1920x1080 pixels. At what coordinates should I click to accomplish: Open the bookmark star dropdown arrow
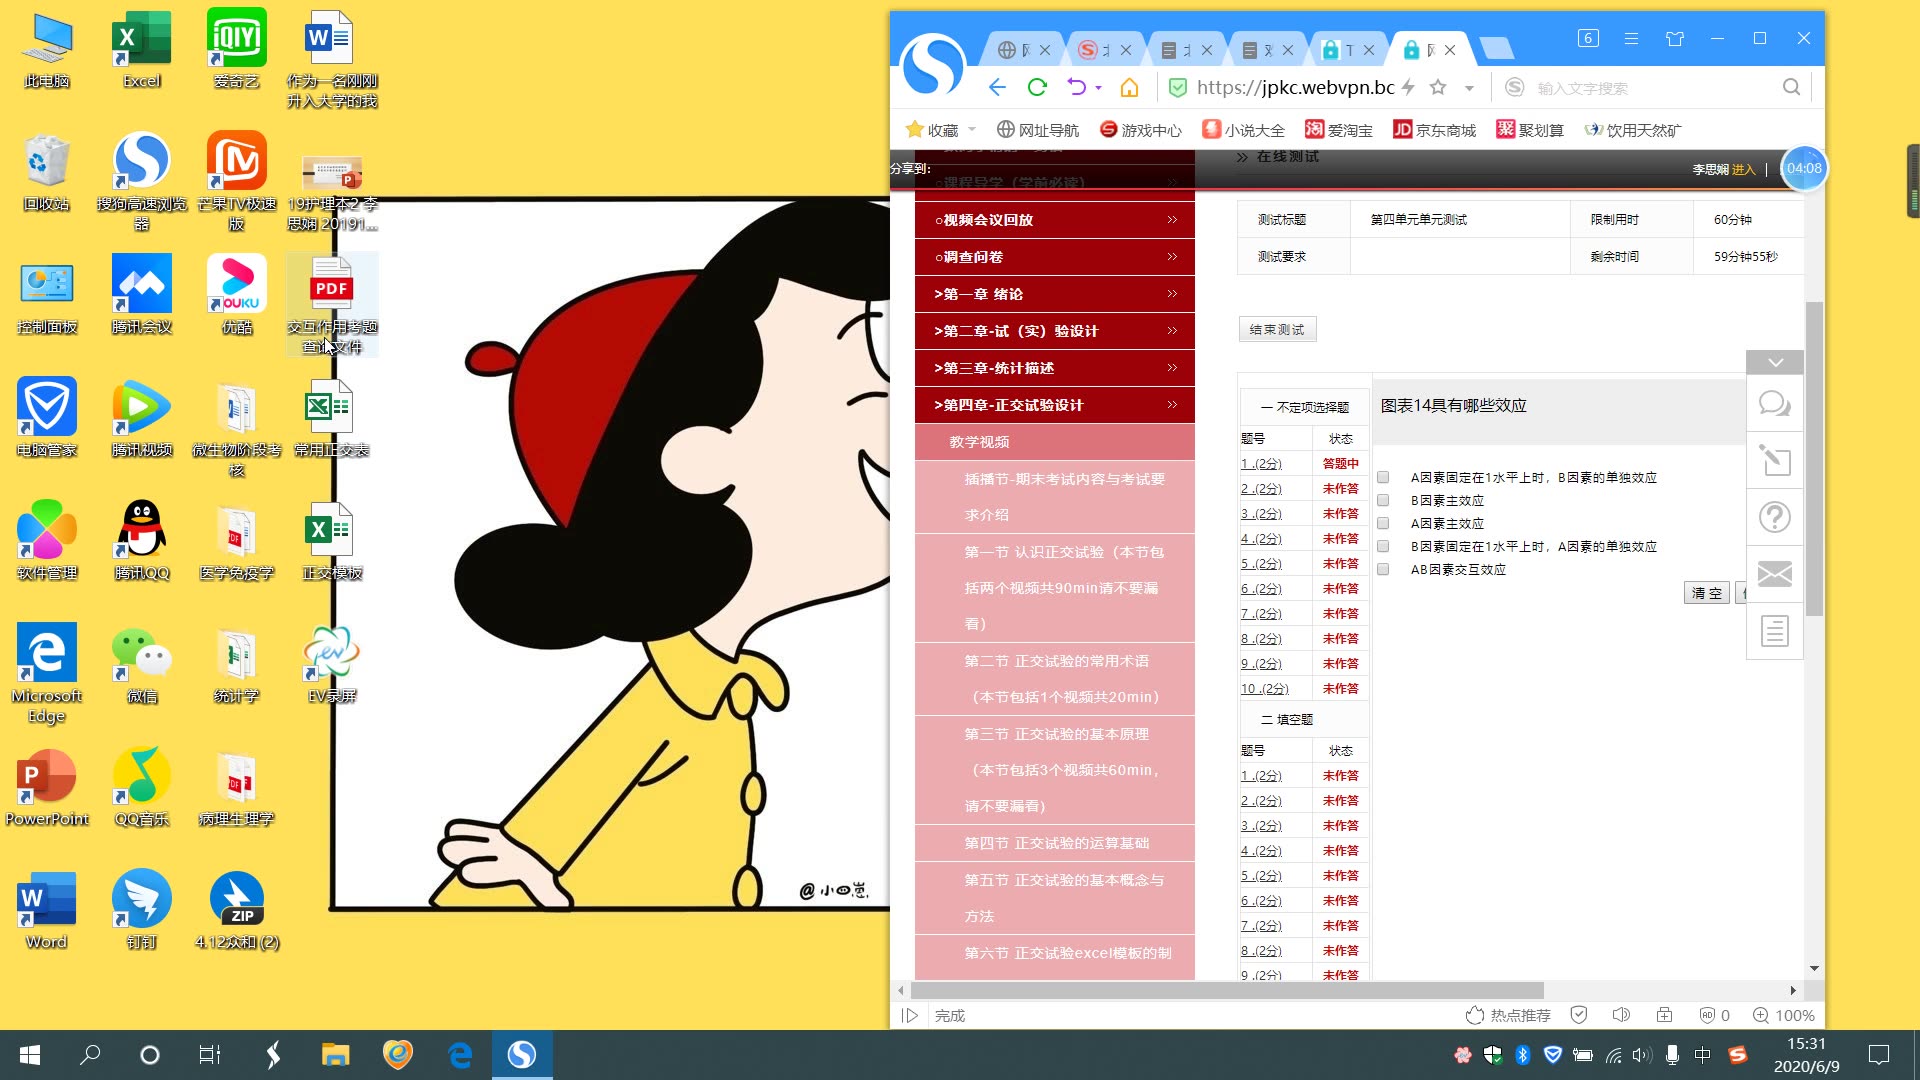click(1469, 88)
